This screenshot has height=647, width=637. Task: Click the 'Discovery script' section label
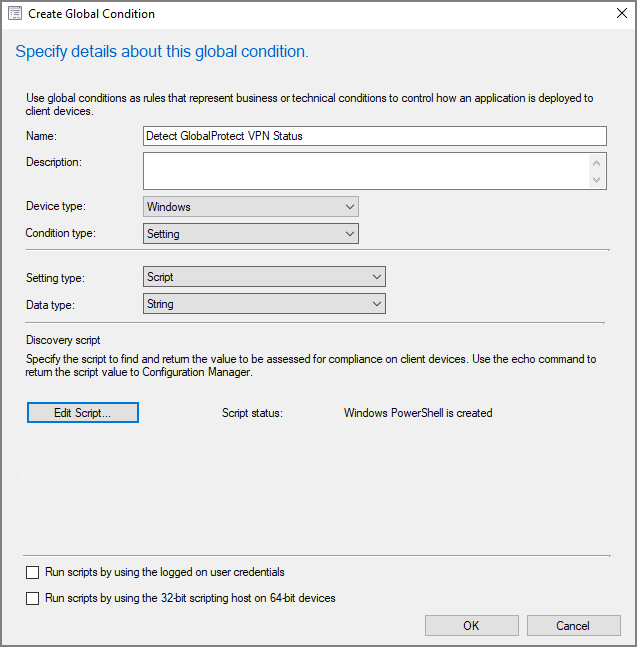click(x=63, y=340)
